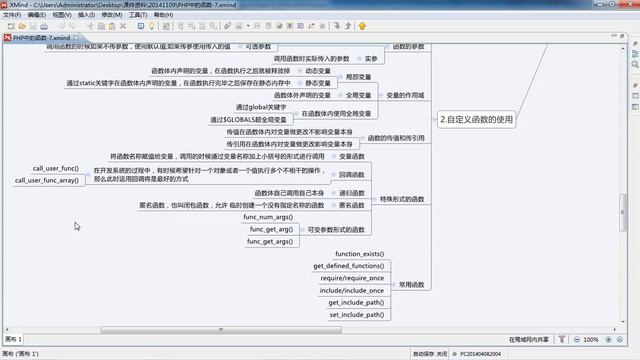
Task: Select the require/require_once node
Action: pos(352,278)
